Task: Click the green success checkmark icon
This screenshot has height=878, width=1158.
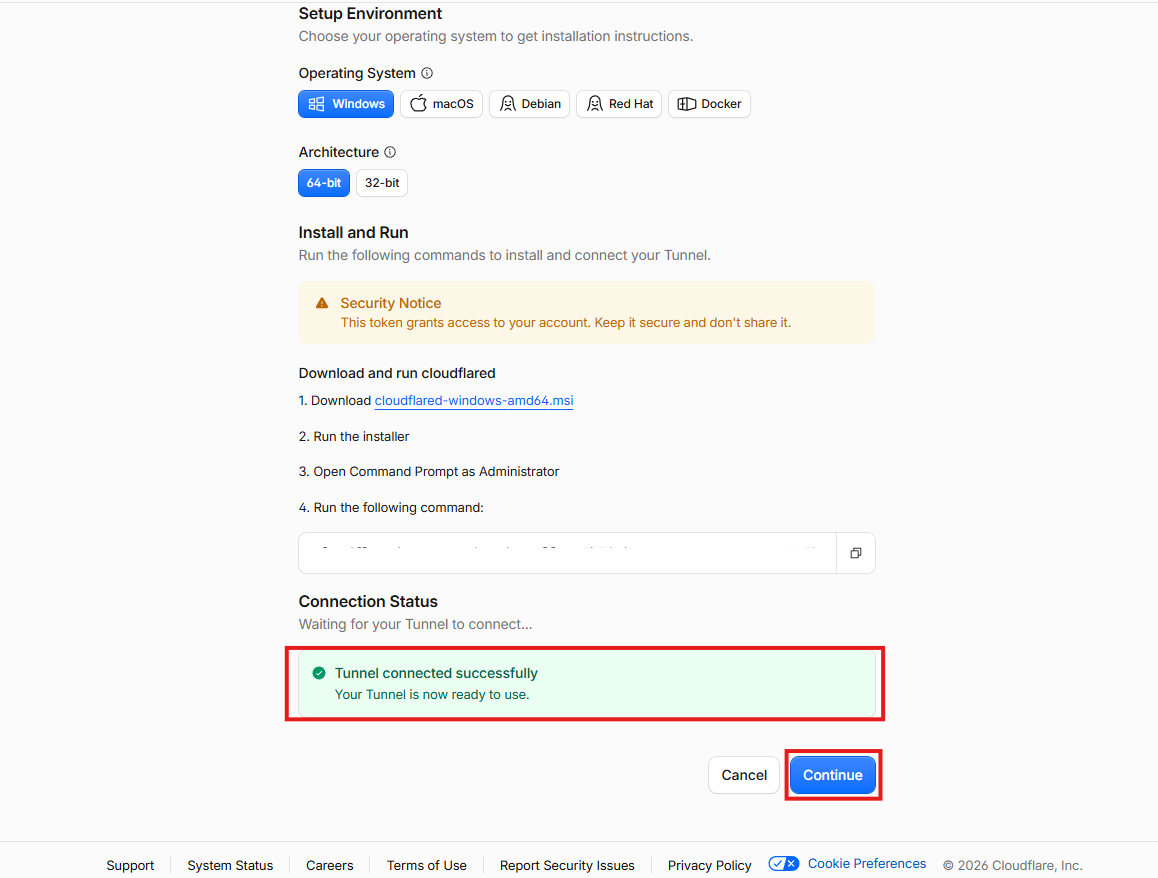Action: click(319, 673)
